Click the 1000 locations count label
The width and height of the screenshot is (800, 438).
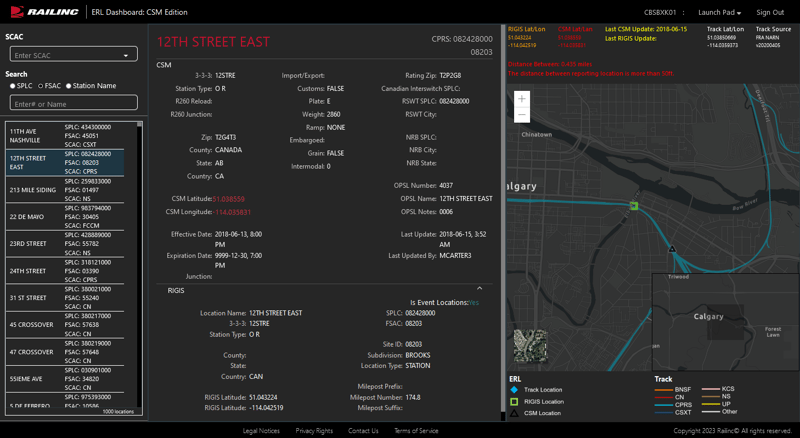click(118, 411)
